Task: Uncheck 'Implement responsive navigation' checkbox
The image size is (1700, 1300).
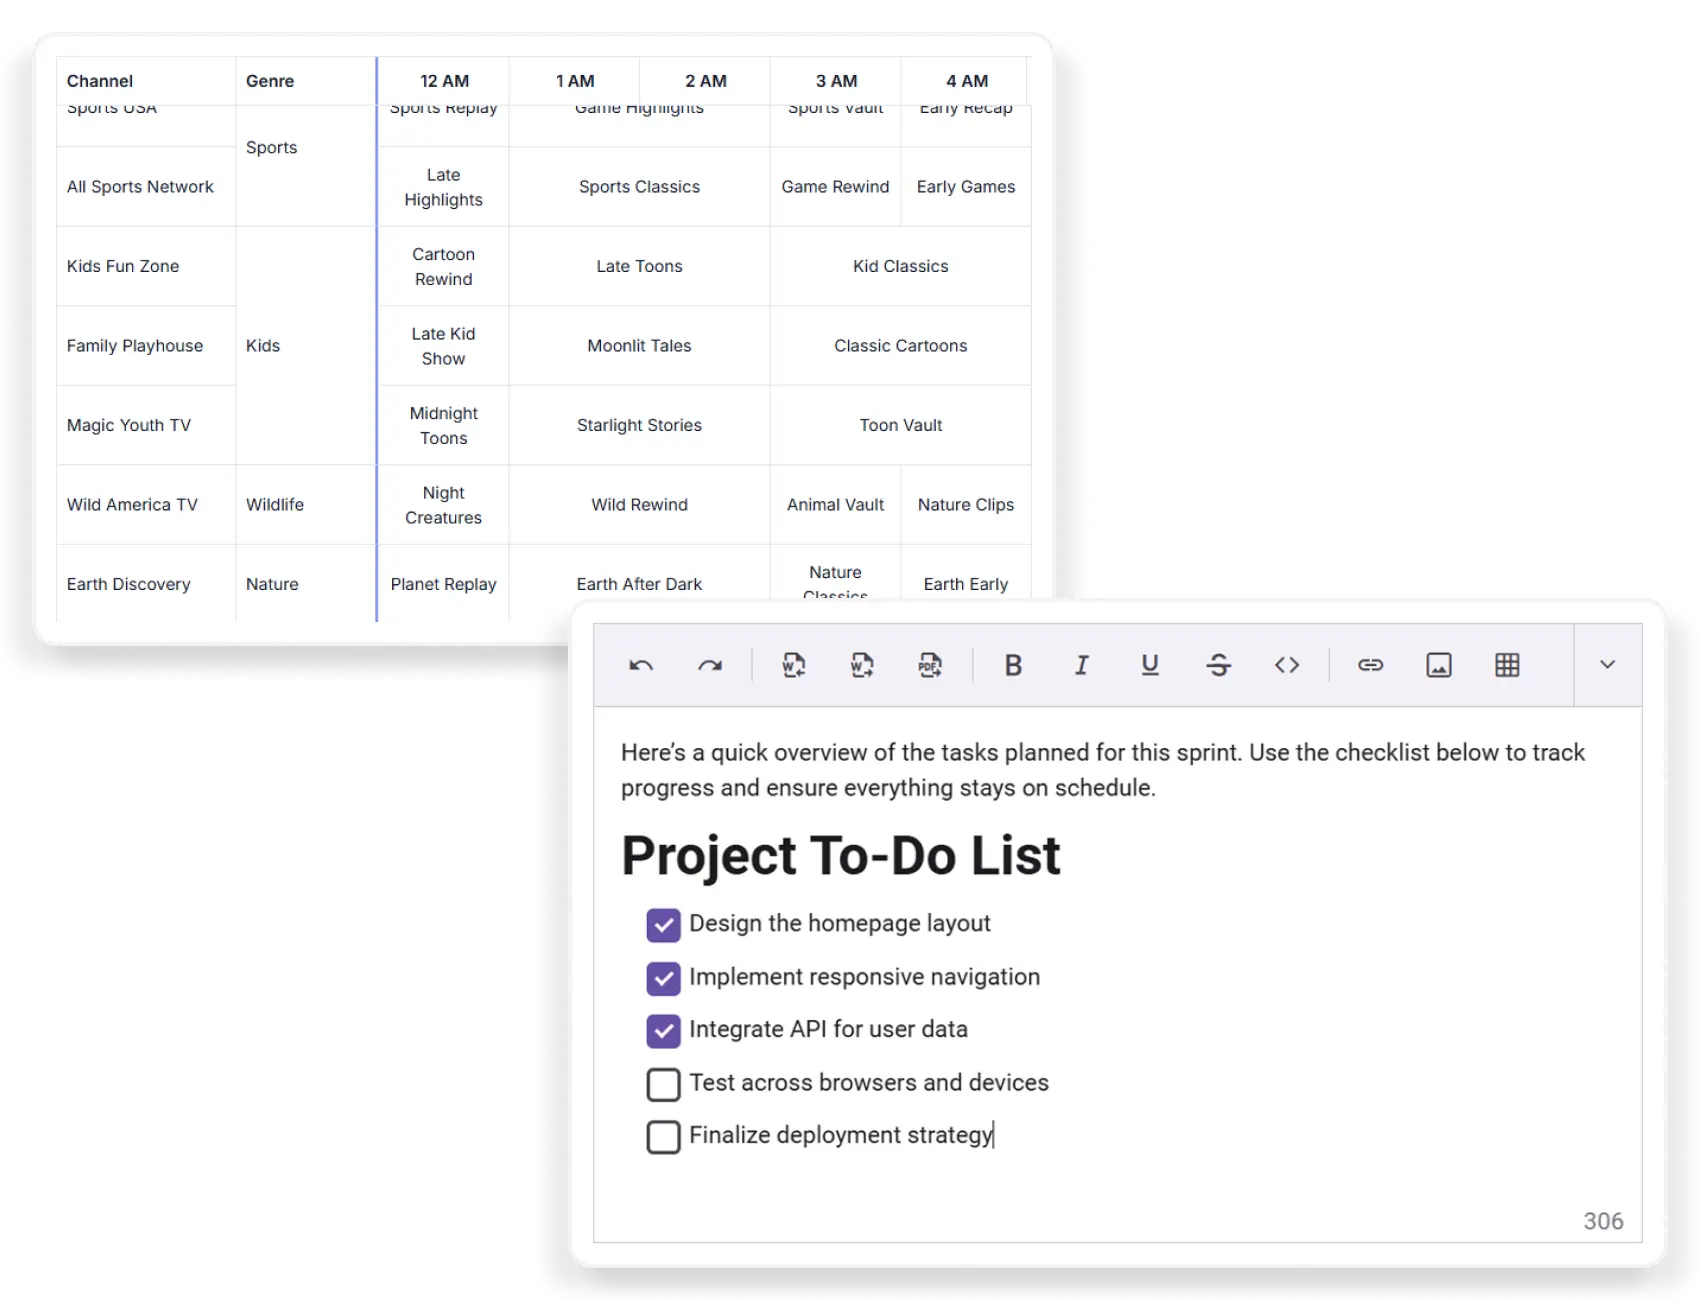Action: (x=663, y=978)
